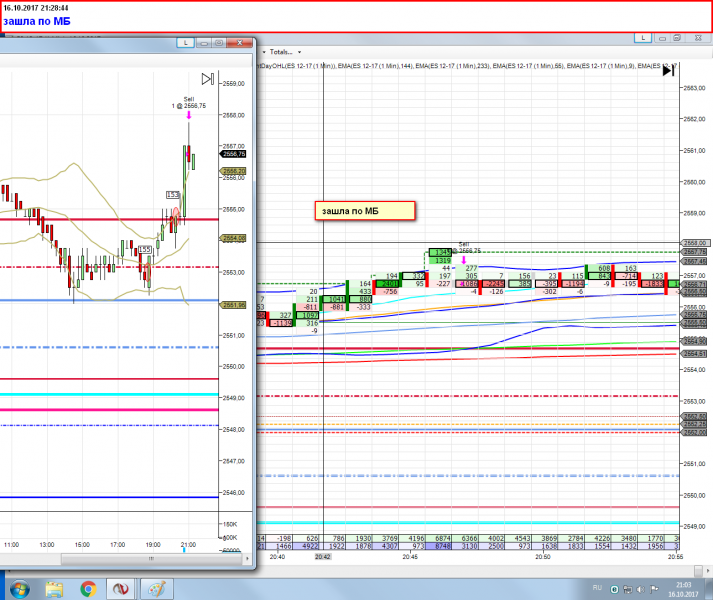
Task: Open Windows Explorer from the taskbar
Action: point(54,587)
